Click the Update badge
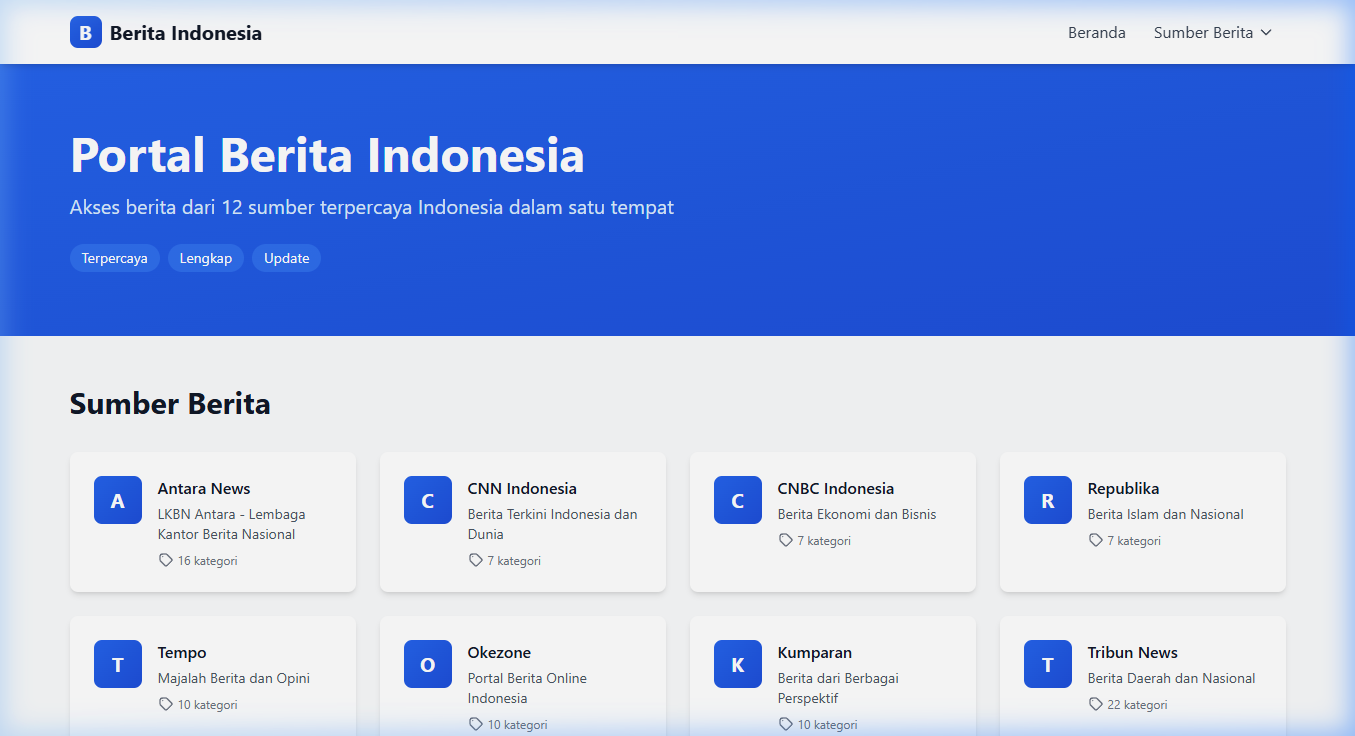Screen dimensions: 1355x736 pos(286,258)
